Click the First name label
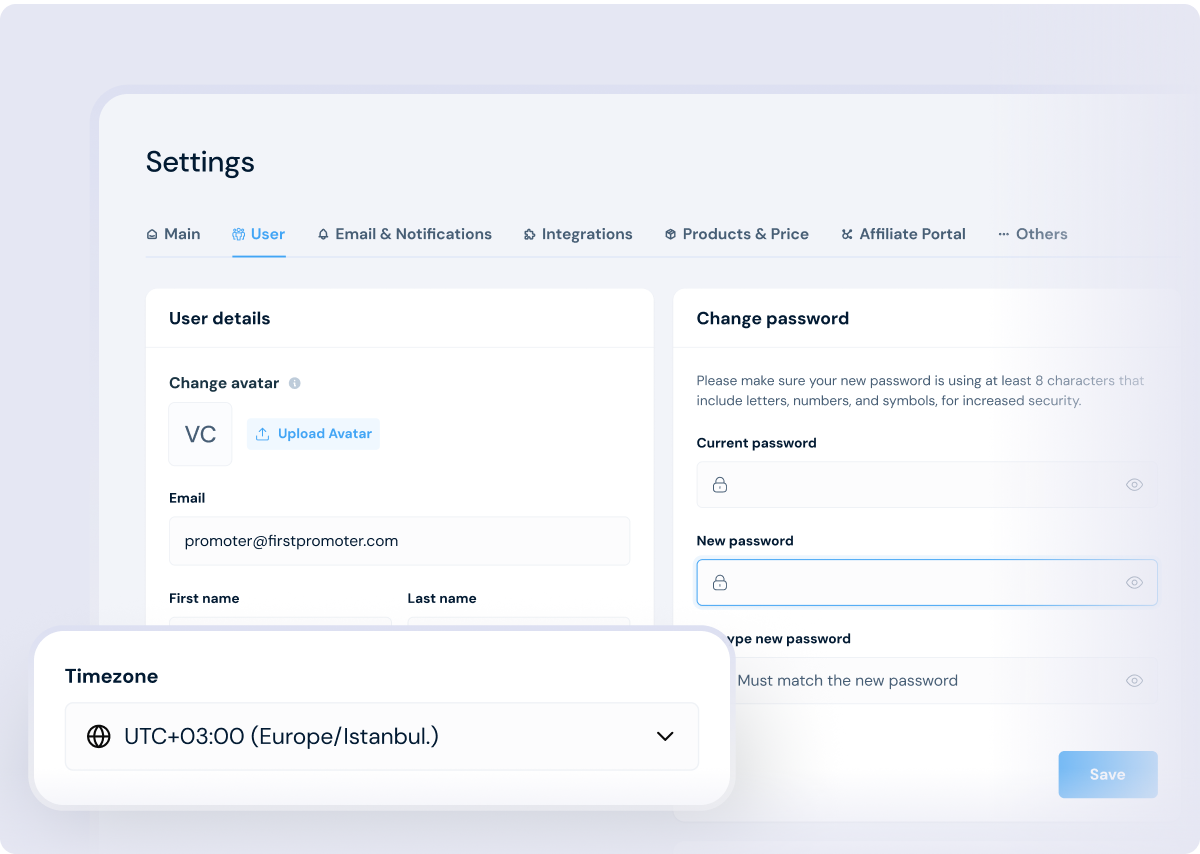 (x=204, y=598)
